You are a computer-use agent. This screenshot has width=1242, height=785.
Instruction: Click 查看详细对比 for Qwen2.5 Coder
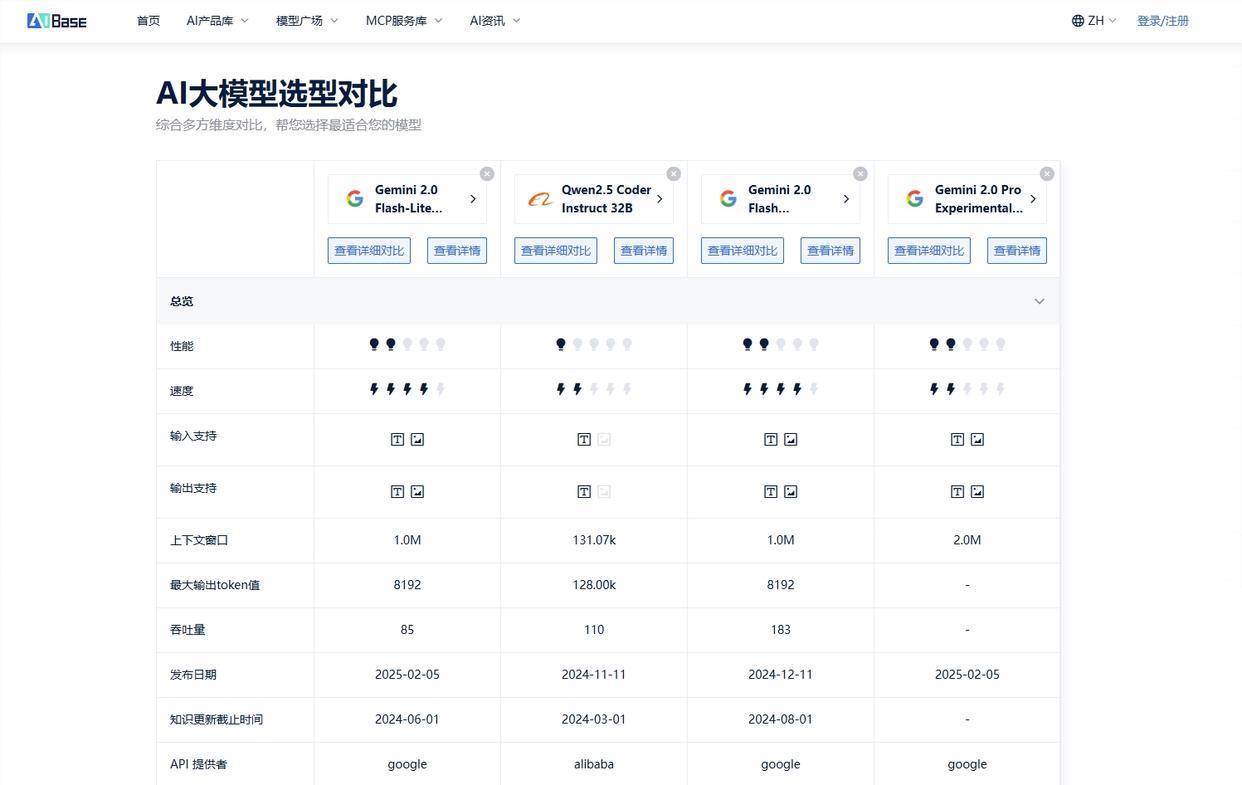coord(556,251)
